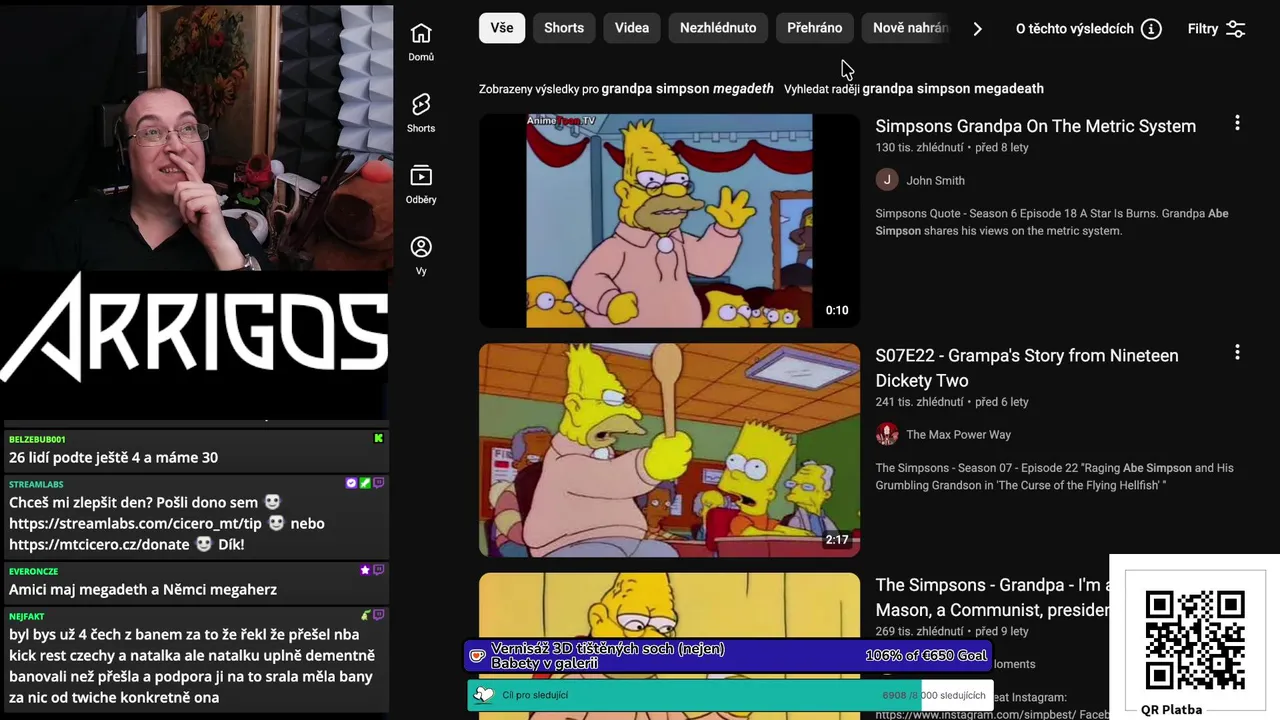Viewport: 1280px width, 720px height.
Task: Open more options for Simpsons Grandpa On The Metric System
Action: pyautogui.click(x=1237, y=123)
